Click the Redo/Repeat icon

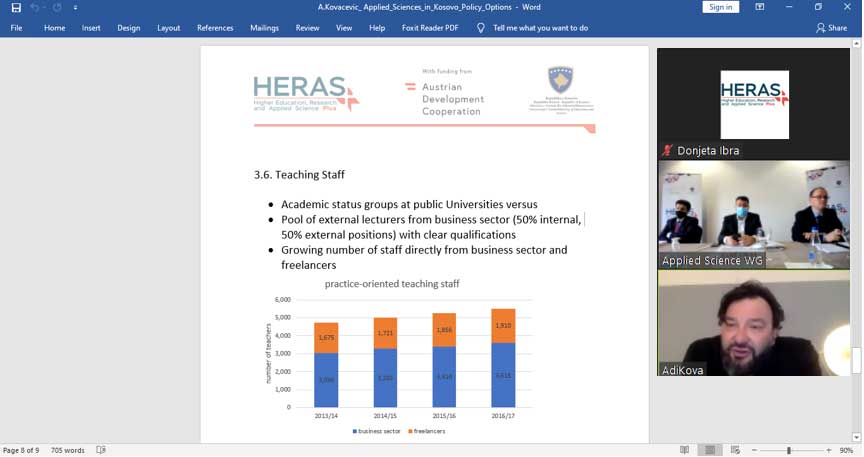[57, 8]
